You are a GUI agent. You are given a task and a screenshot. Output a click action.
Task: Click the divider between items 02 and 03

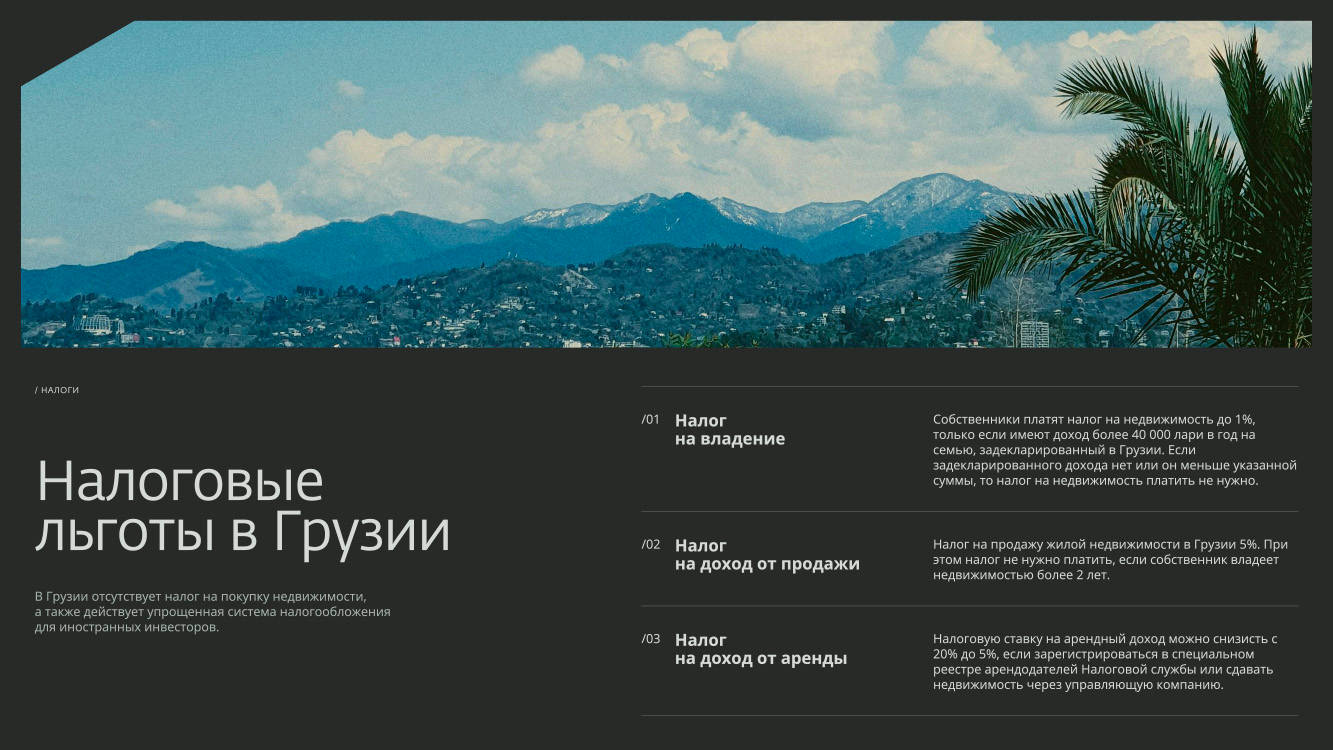[969, 606]
